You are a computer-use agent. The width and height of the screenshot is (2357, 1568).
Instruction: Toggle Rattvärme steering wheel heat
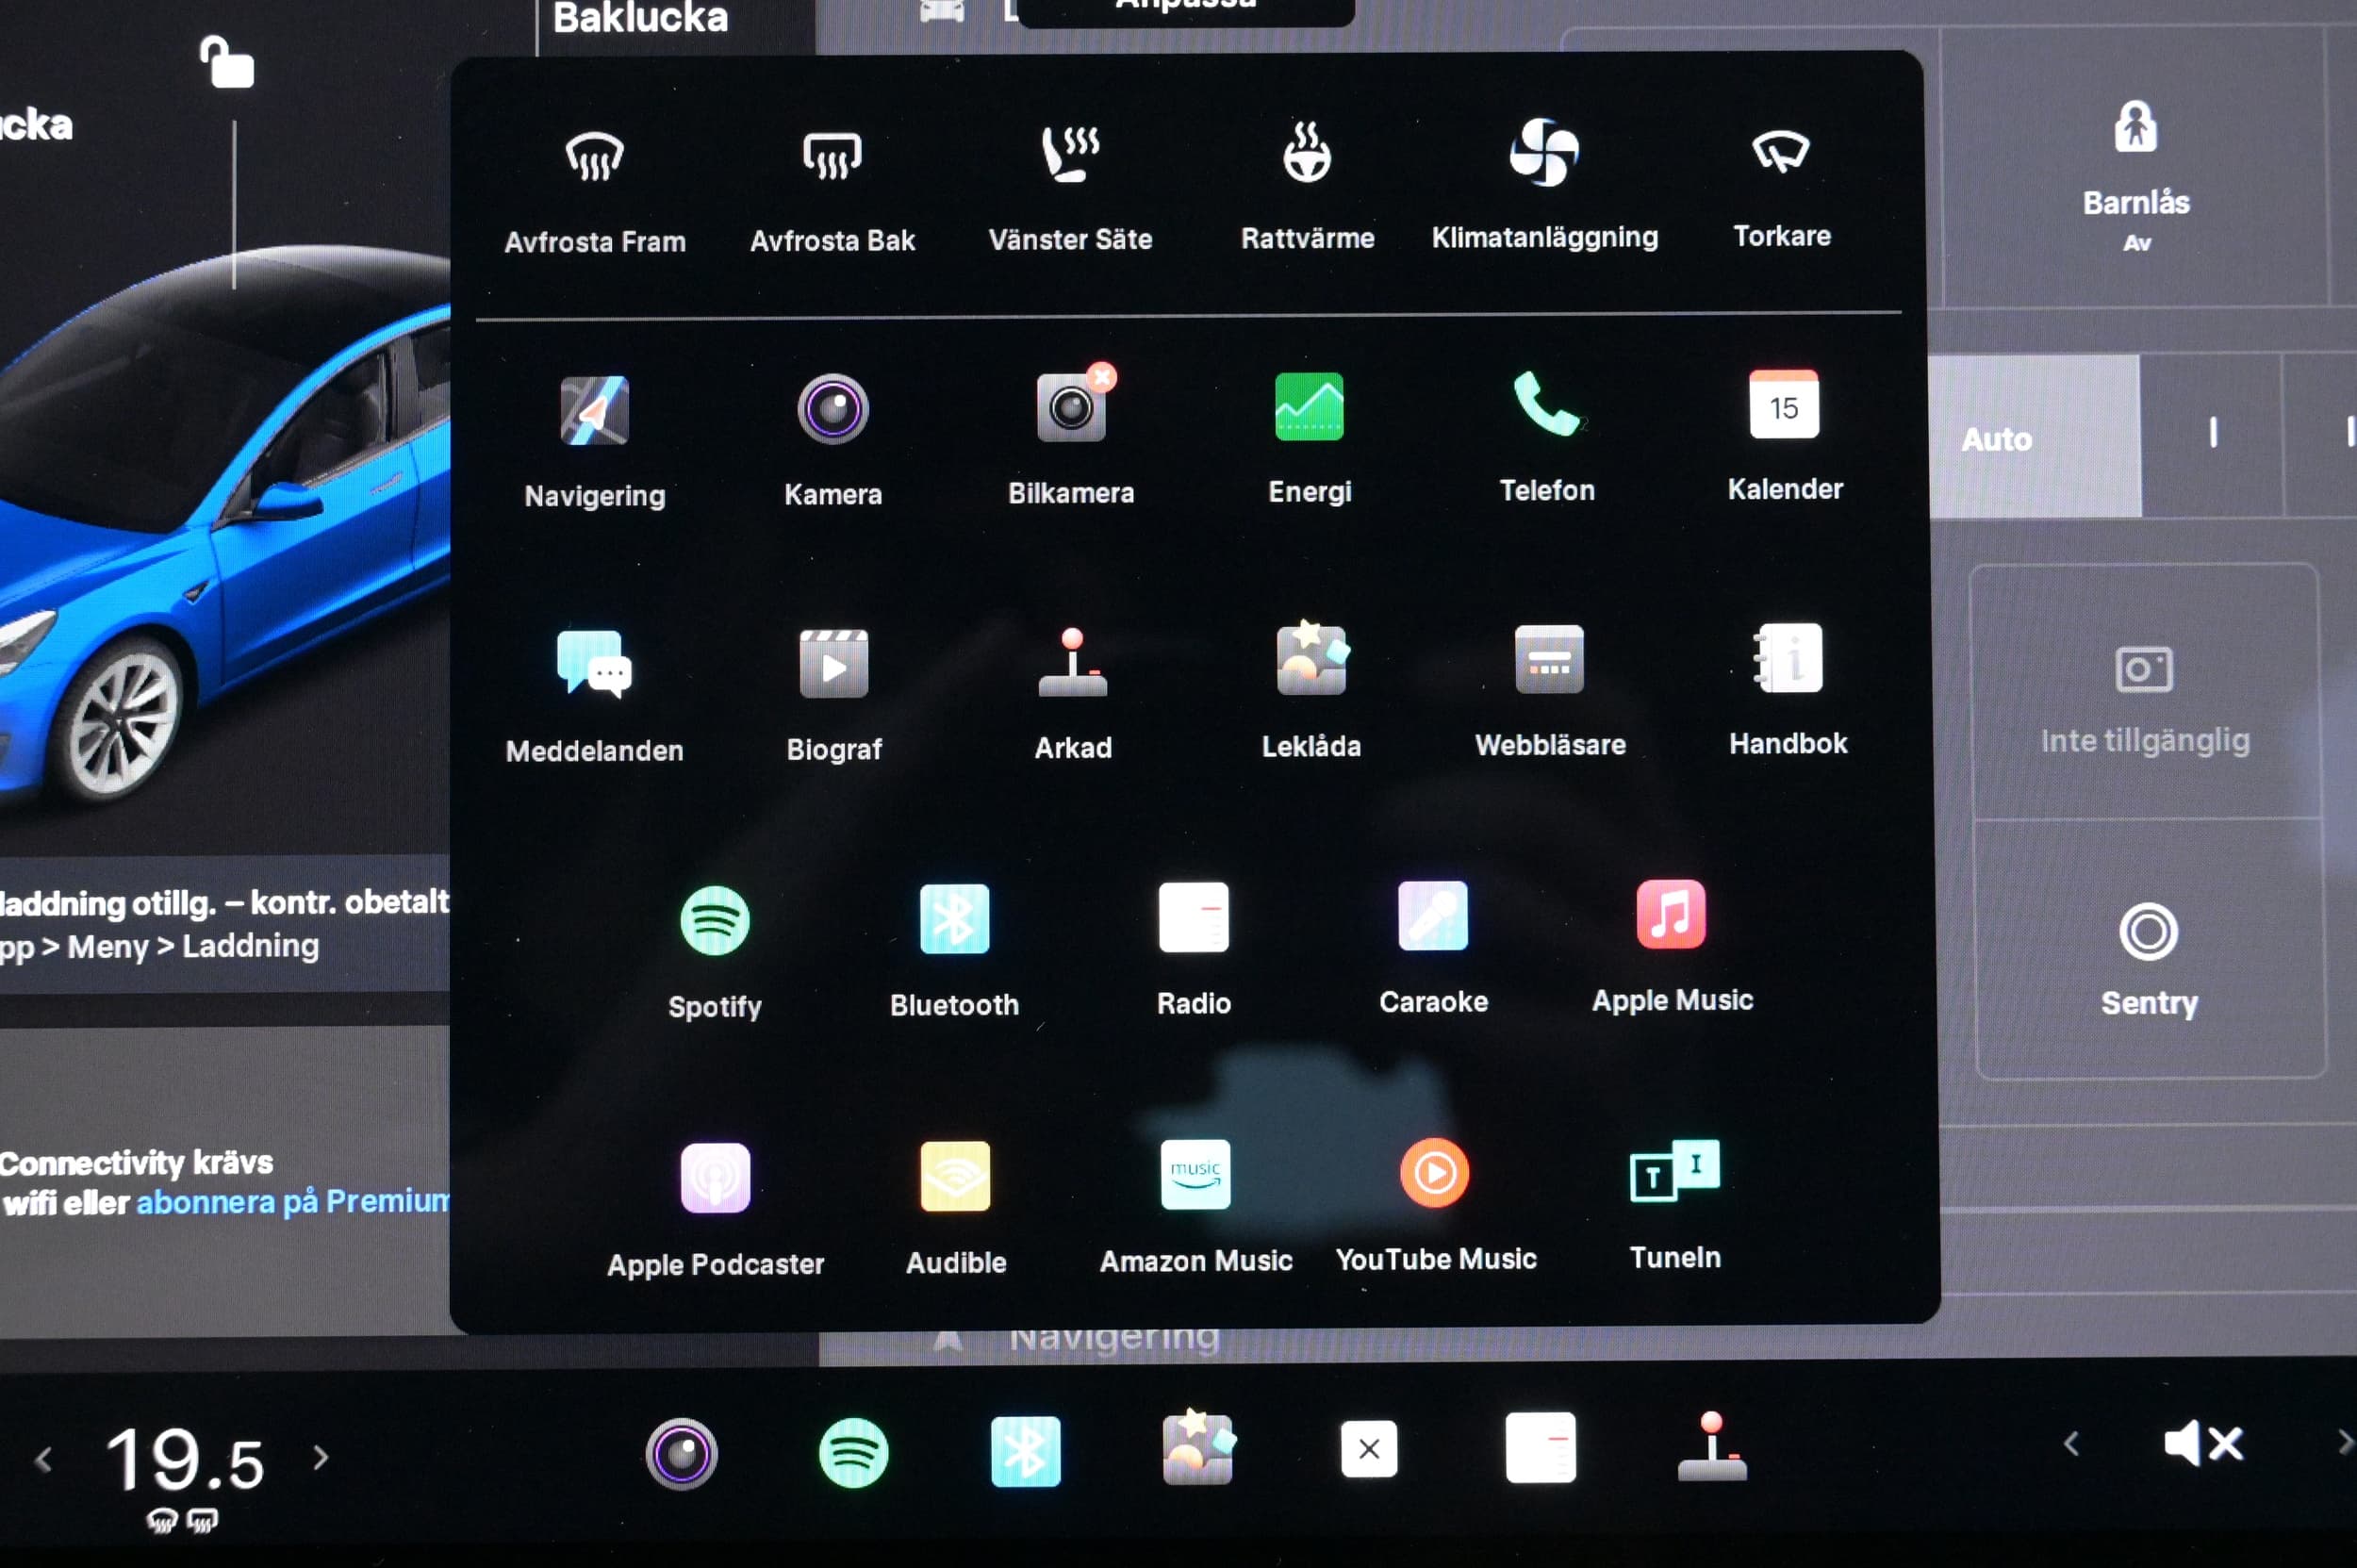click(x=1307, y=186)
